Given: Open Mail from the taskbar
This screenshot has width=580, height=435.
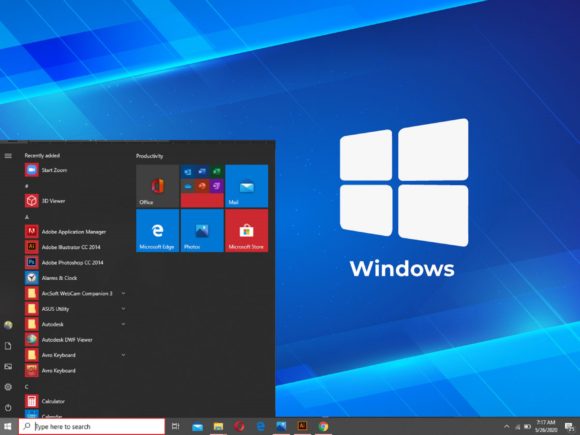Looking at the screenshot, I should pyautogui.click(x=198, y=426).
